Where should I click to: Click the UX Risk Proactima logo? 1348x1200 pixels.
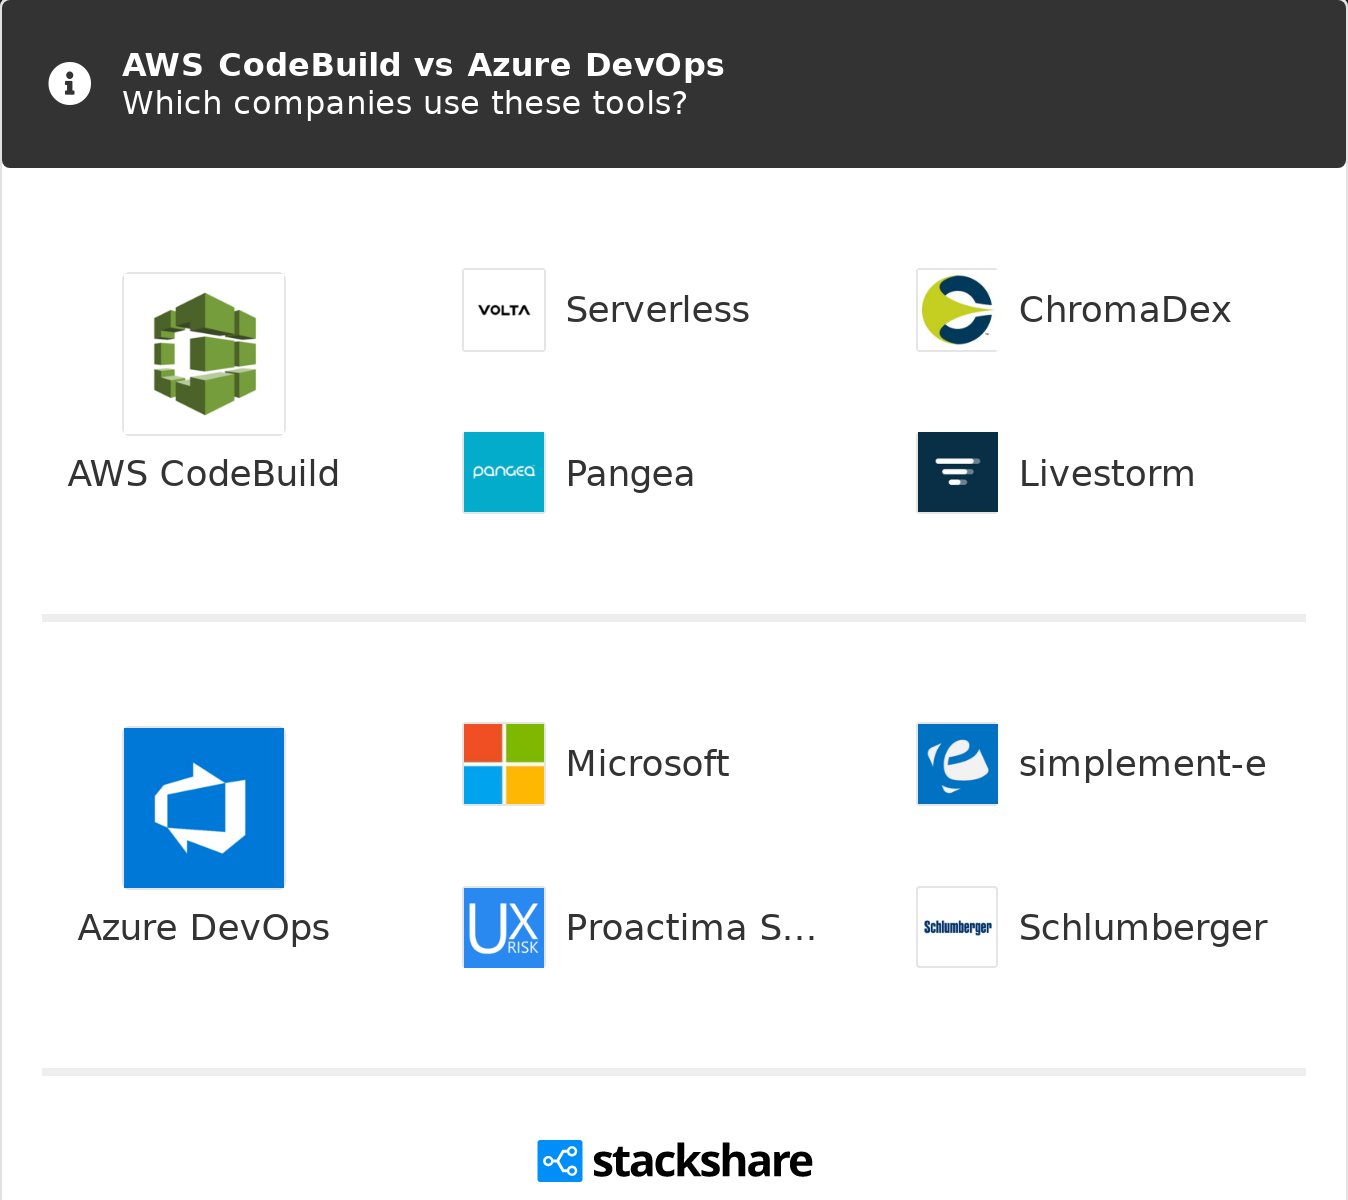[x=504, y=928]
